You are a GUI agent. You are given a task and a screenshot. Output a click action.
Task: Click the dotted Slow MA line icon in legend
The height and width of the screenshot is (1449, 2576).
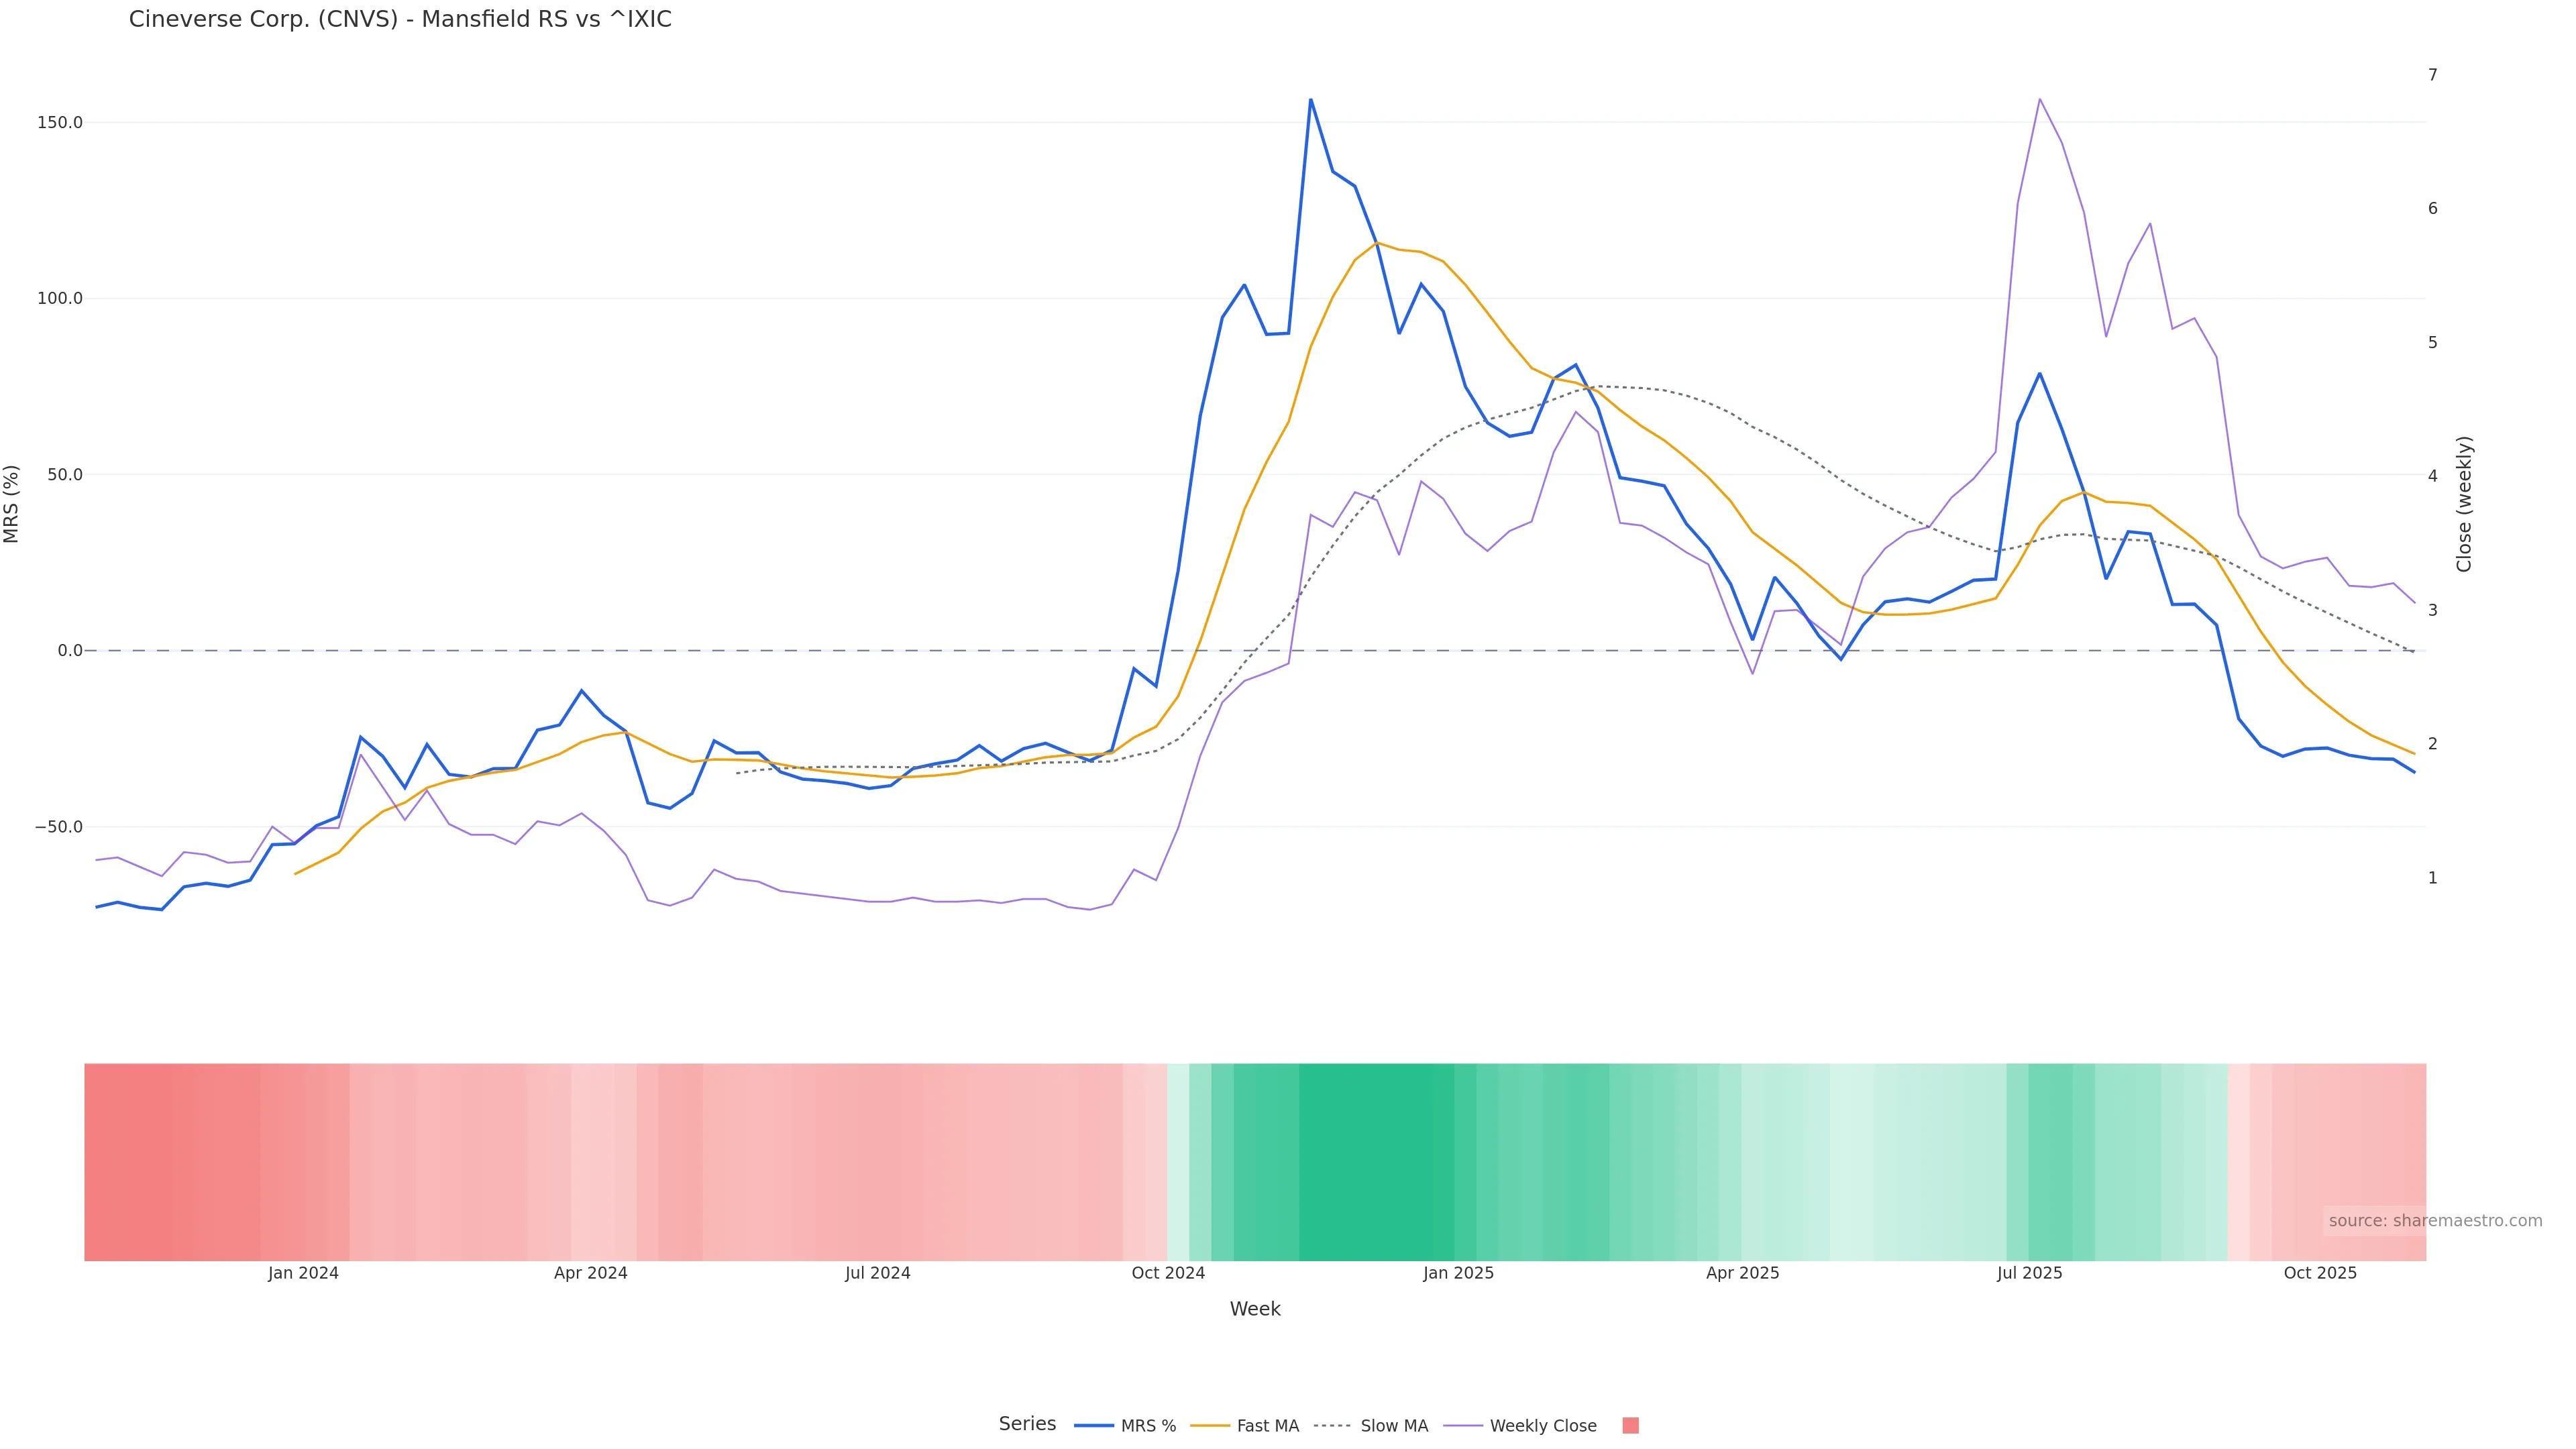[x=1332, y=1426]
